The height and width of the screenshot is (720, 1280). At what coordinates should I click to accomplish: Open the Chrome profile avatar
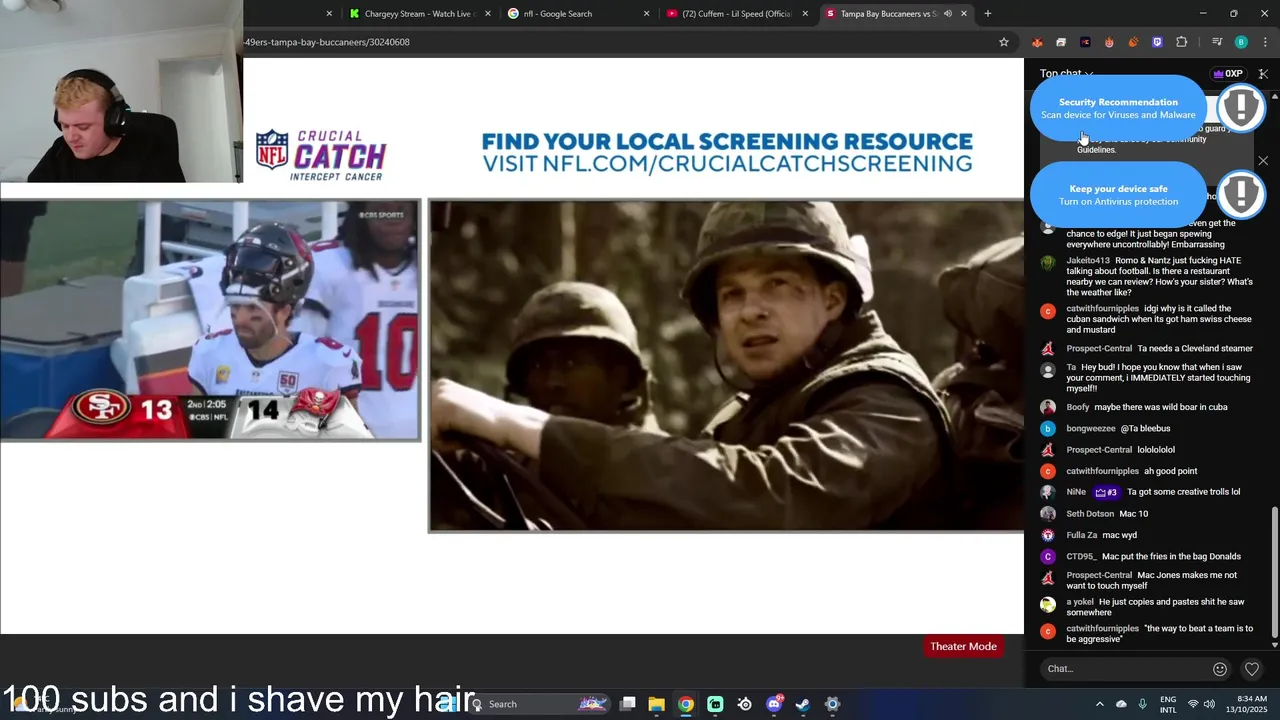pyautogui.click(x=1241, y=42)
